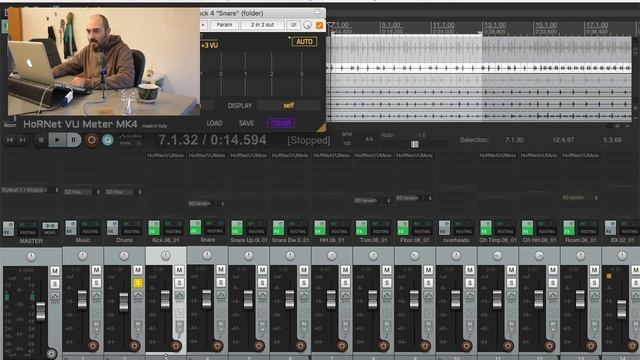Click the MASTER volume fader
Image resolution: width=640 pixels, height=360 pixels.
click(x=41, y=311)
